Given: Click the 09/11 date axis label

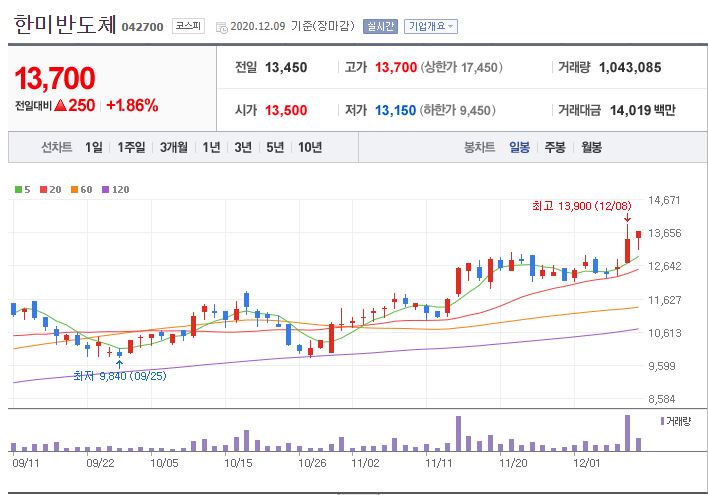Looking at the screenshot, I should tap(26, 463).
